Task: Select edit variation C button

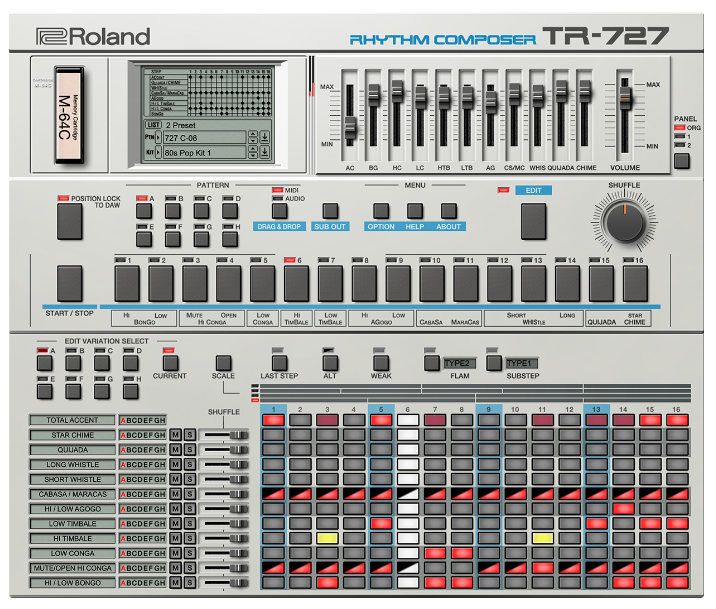Action: [x=102, y=363]
